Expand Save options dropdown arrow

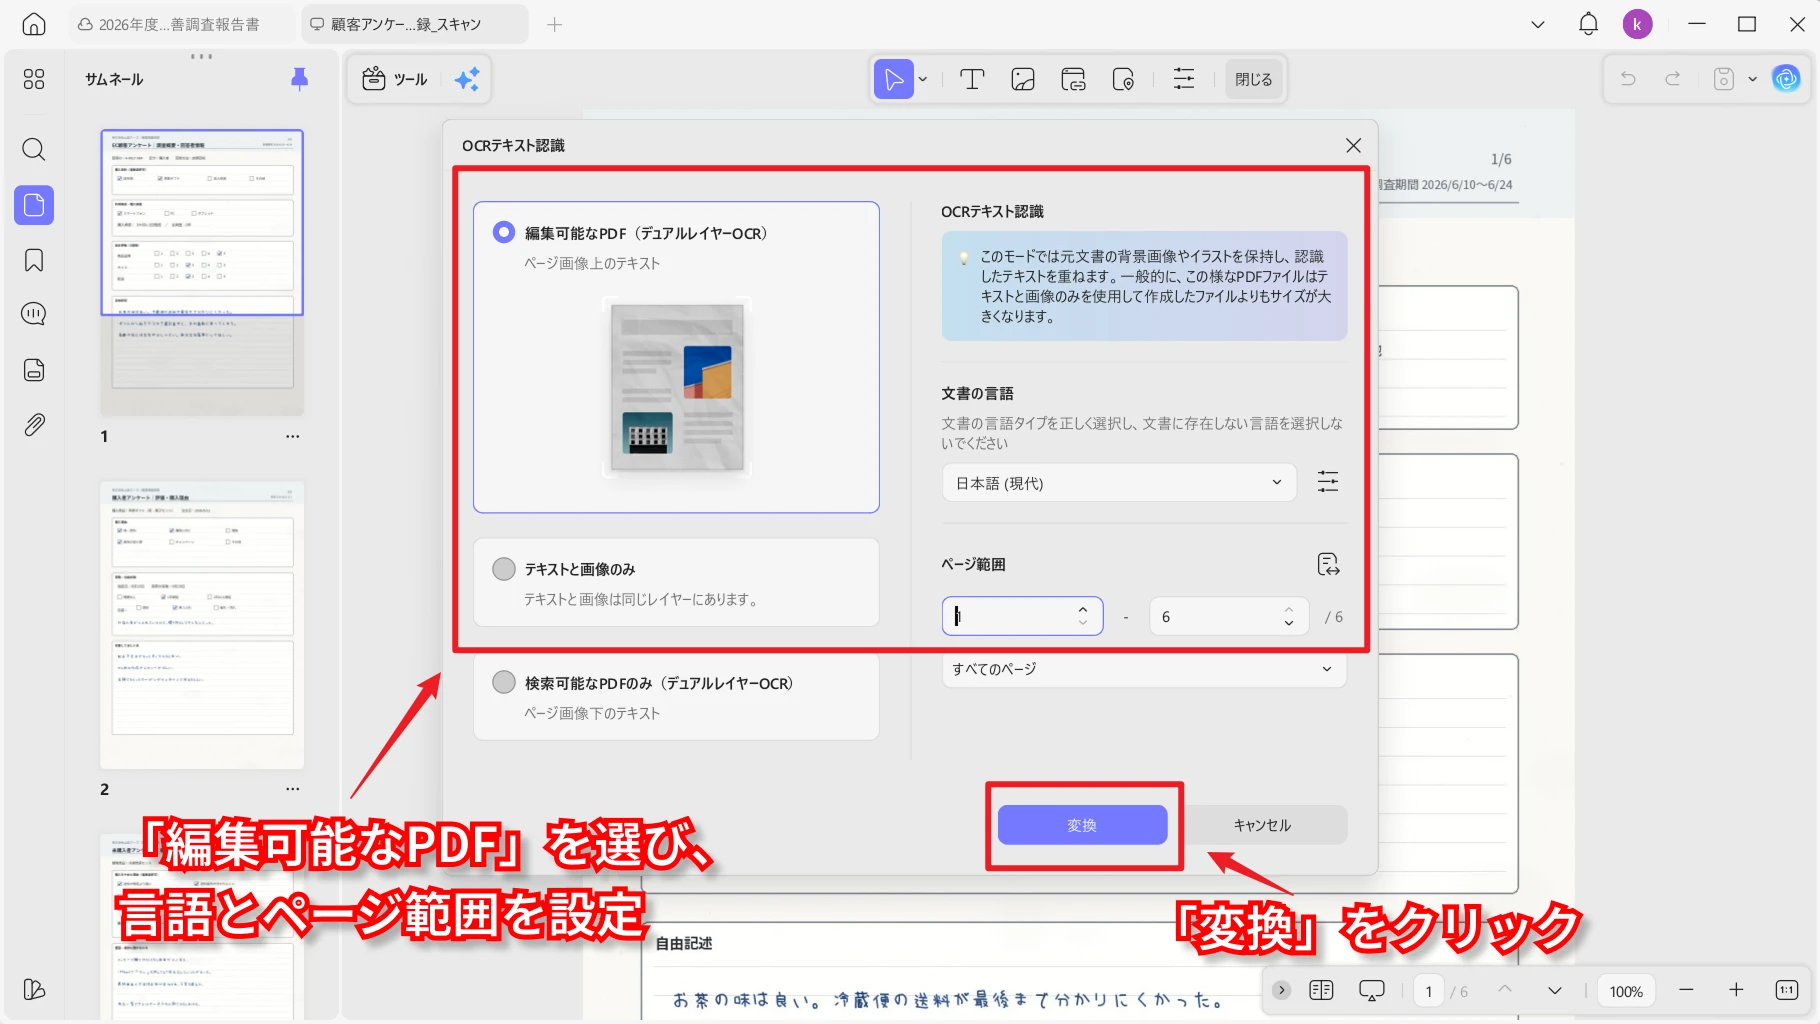point(1752,79)
